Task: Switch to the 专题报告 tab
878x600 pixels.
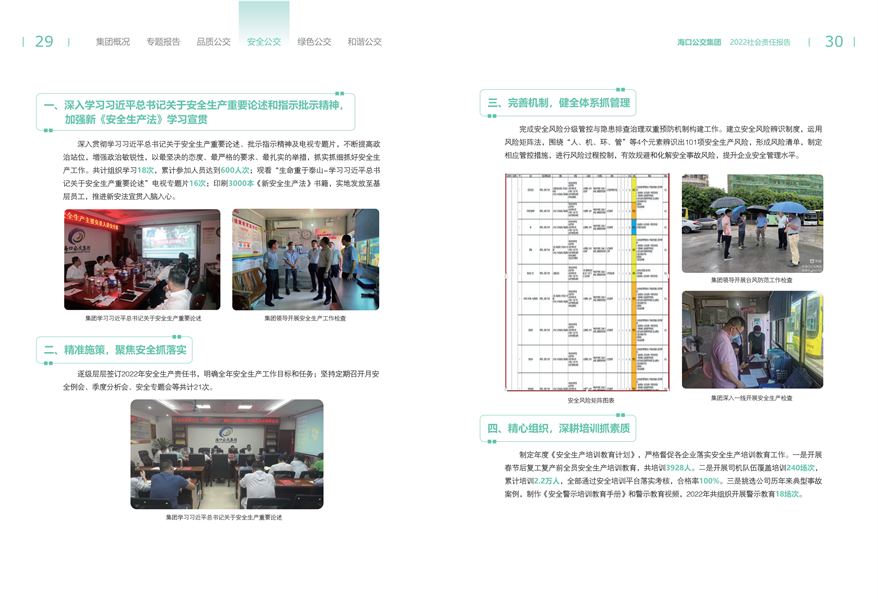Action: (163, 42)
